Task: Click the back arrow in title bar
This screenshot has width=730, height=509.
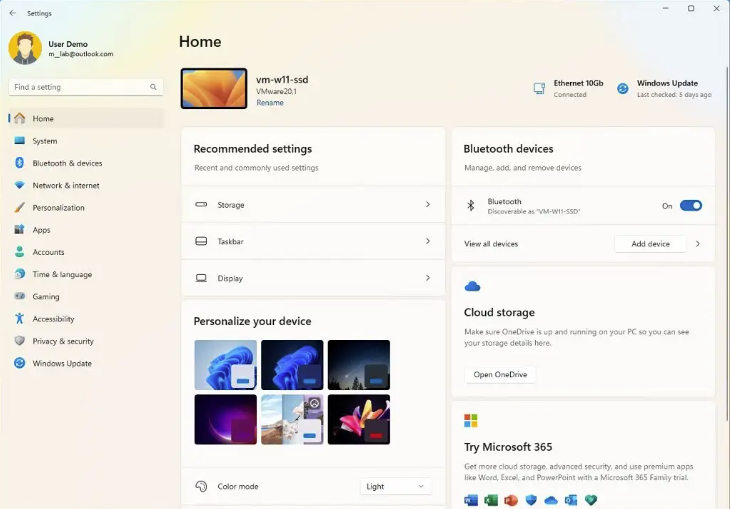Action: point(12,13)
